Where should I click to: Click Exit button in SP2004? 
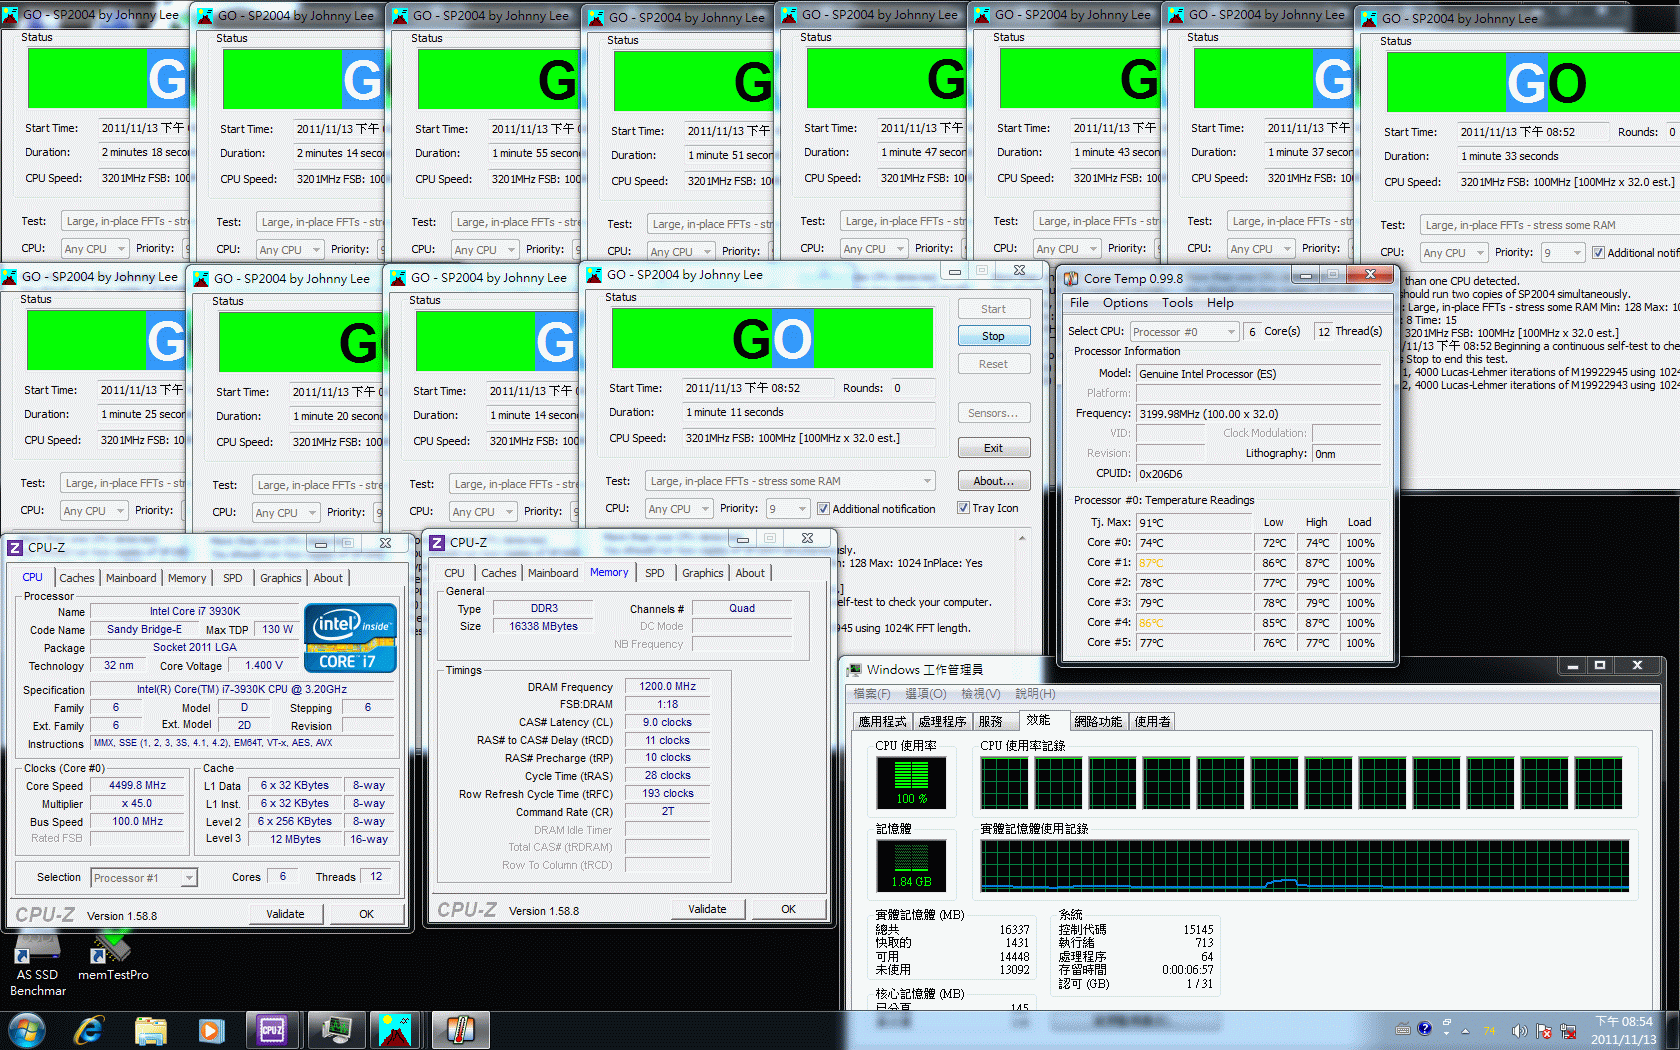point(993,448)
